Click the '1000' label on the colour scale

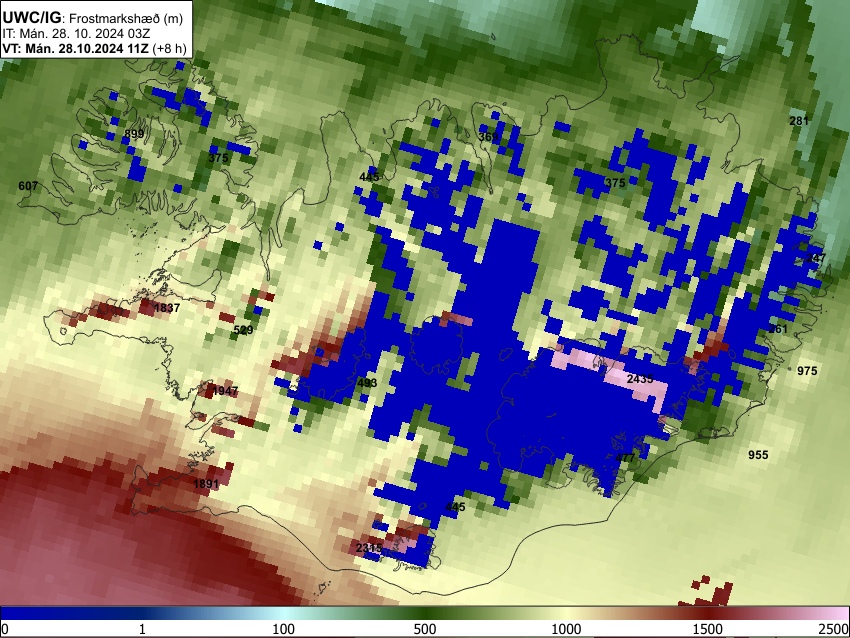566,629
